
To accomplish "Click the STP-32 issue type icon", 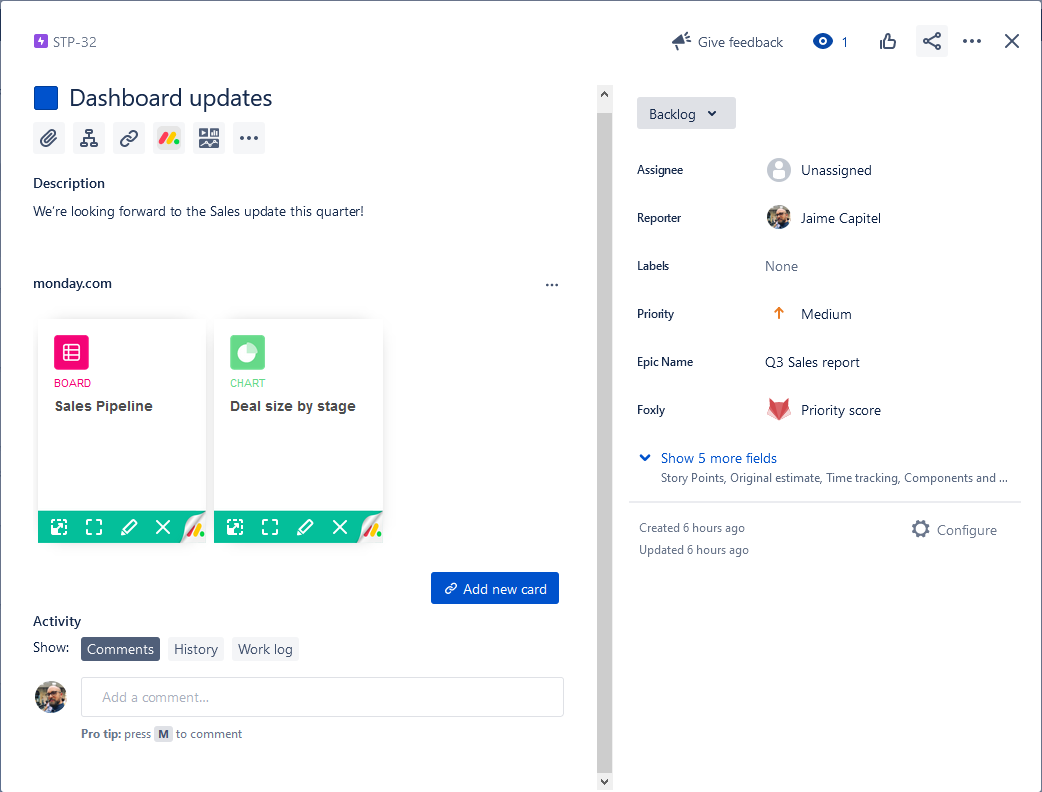I will tap(41, 41).
